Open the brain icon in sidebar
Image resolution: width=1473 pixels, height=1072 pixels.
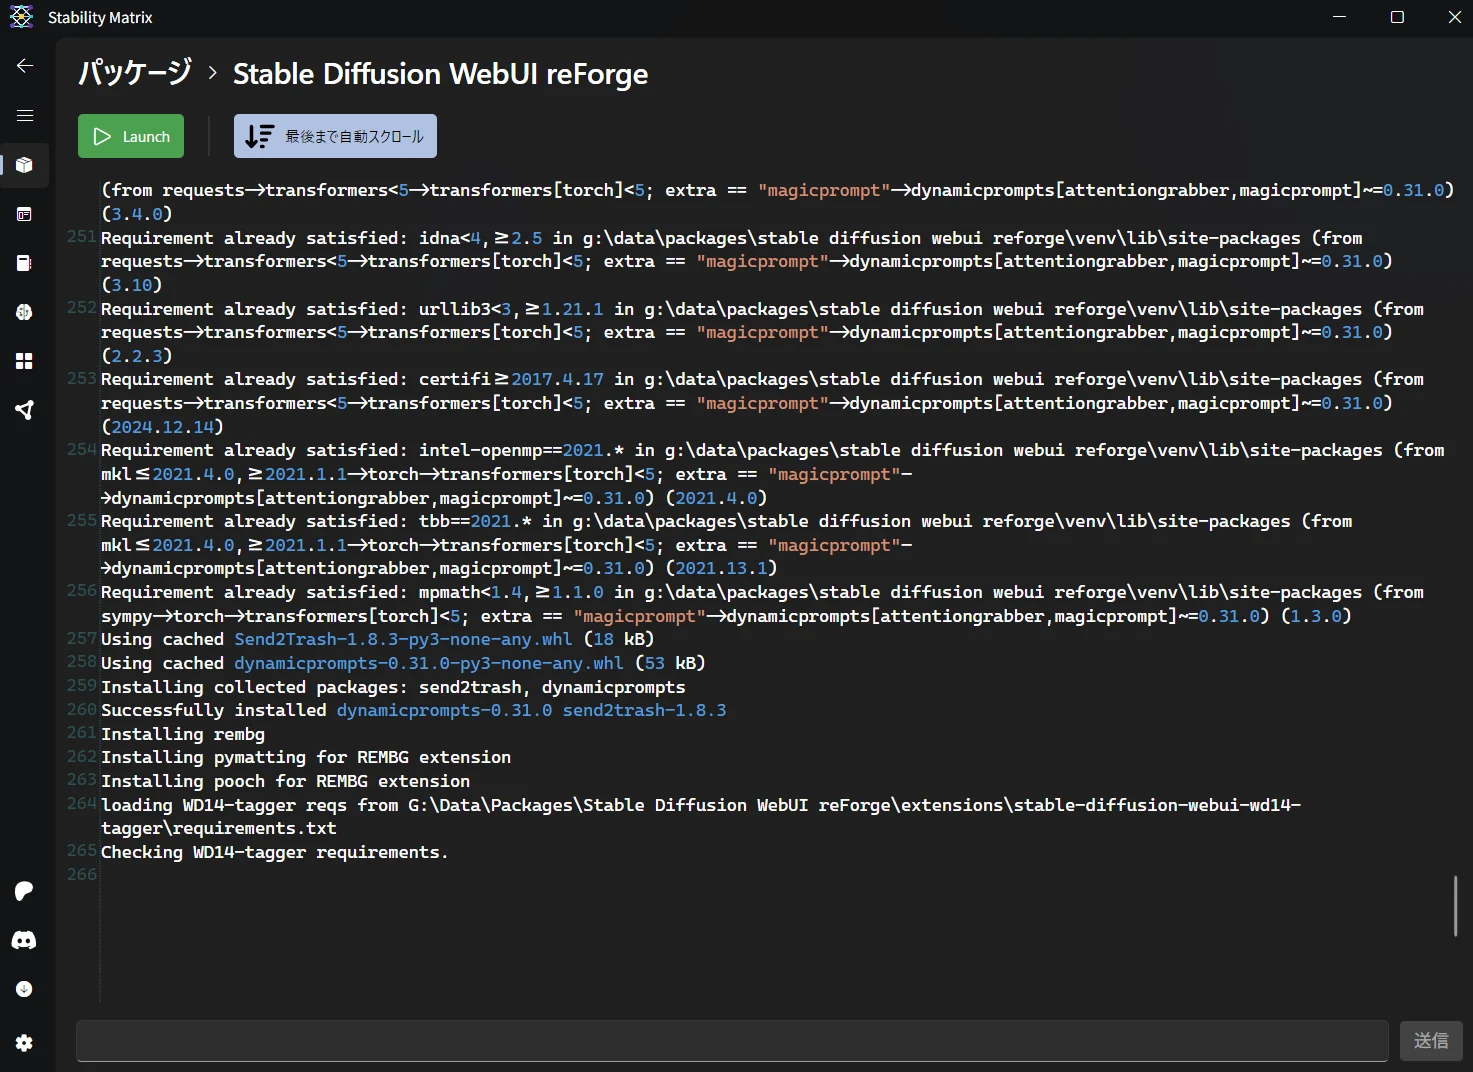(x=25, y=312)
